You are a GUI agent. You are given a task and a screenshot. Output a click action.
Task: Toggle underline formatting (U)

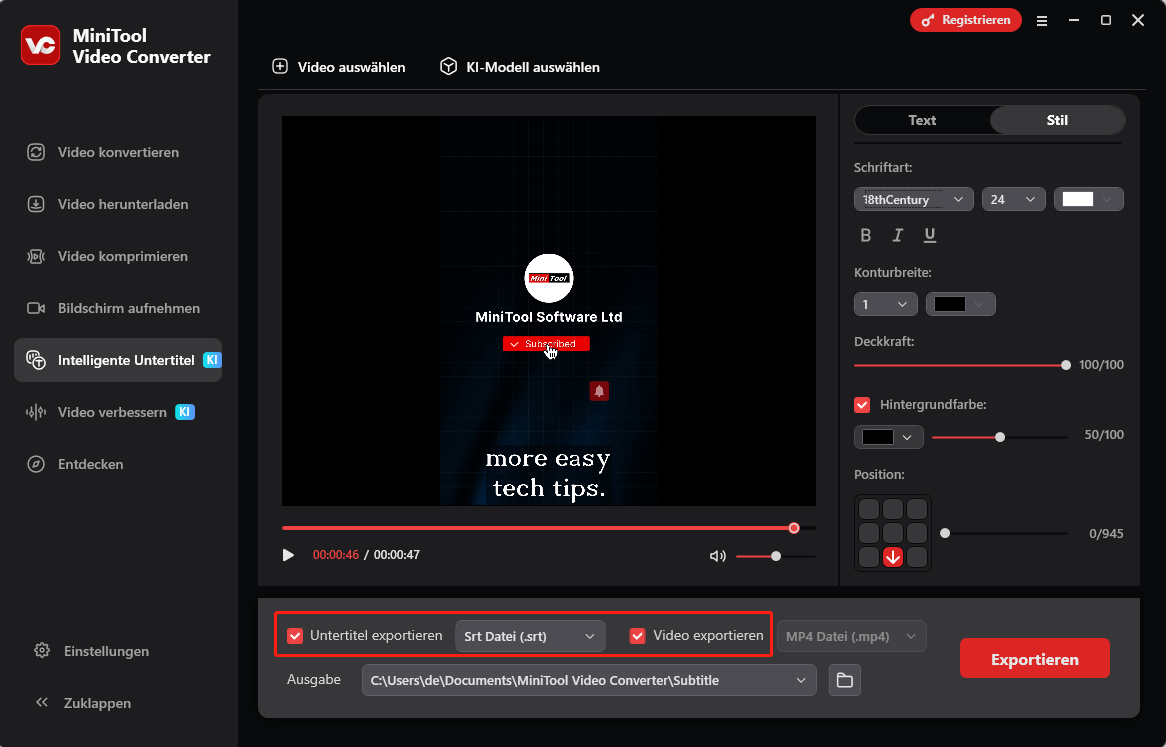(x=930, y=236)
